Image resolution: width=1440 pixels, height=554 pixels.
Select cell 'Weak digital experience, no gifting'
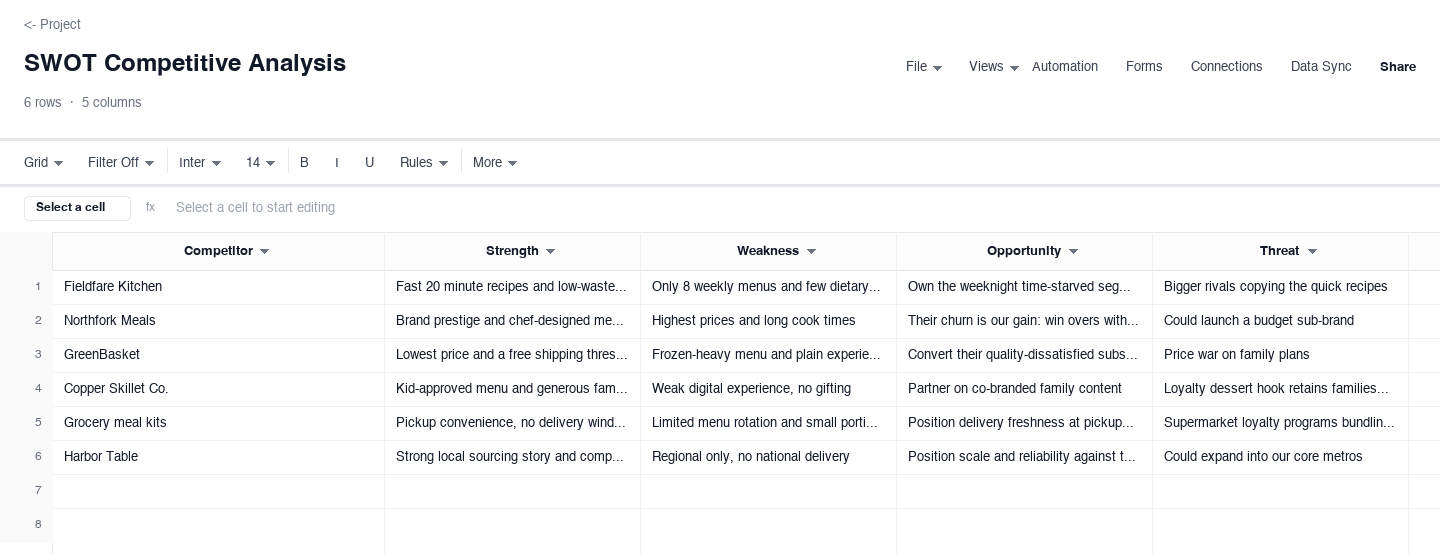click(x=768, y=389)
